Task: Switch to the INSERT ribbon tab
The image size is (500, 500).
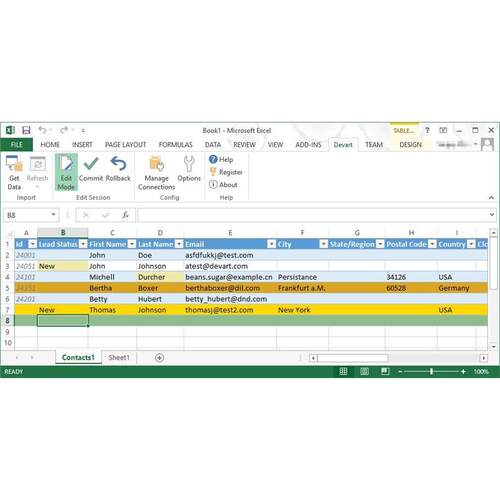Action: (82, 145)
